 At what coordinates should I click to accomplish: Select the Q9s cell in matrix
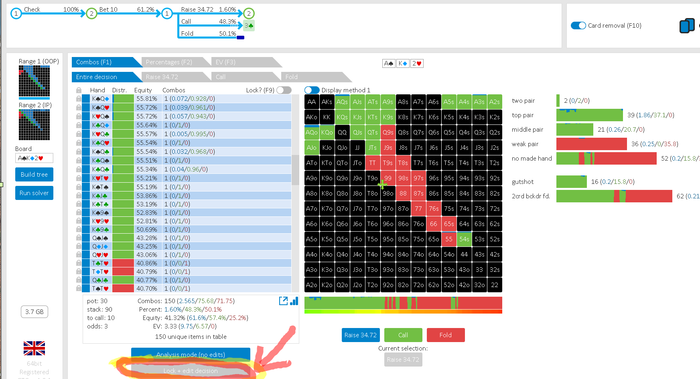pos(388,132)
